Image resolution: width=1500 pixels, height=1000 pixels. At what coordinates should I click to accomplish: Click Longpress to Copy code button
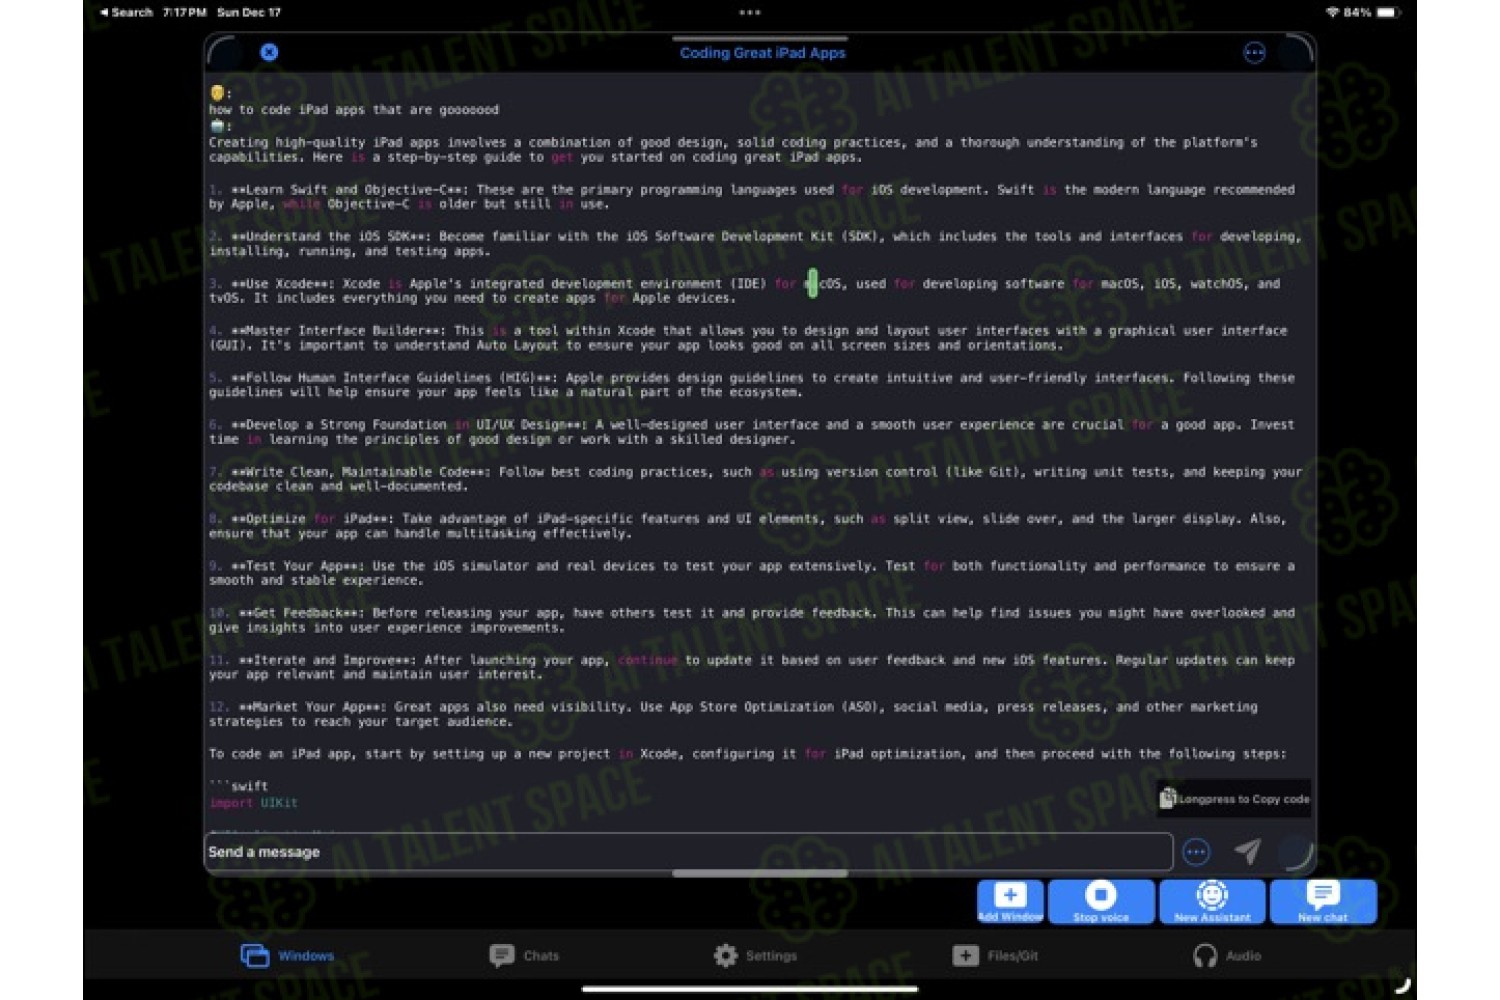coord(1234,799)
